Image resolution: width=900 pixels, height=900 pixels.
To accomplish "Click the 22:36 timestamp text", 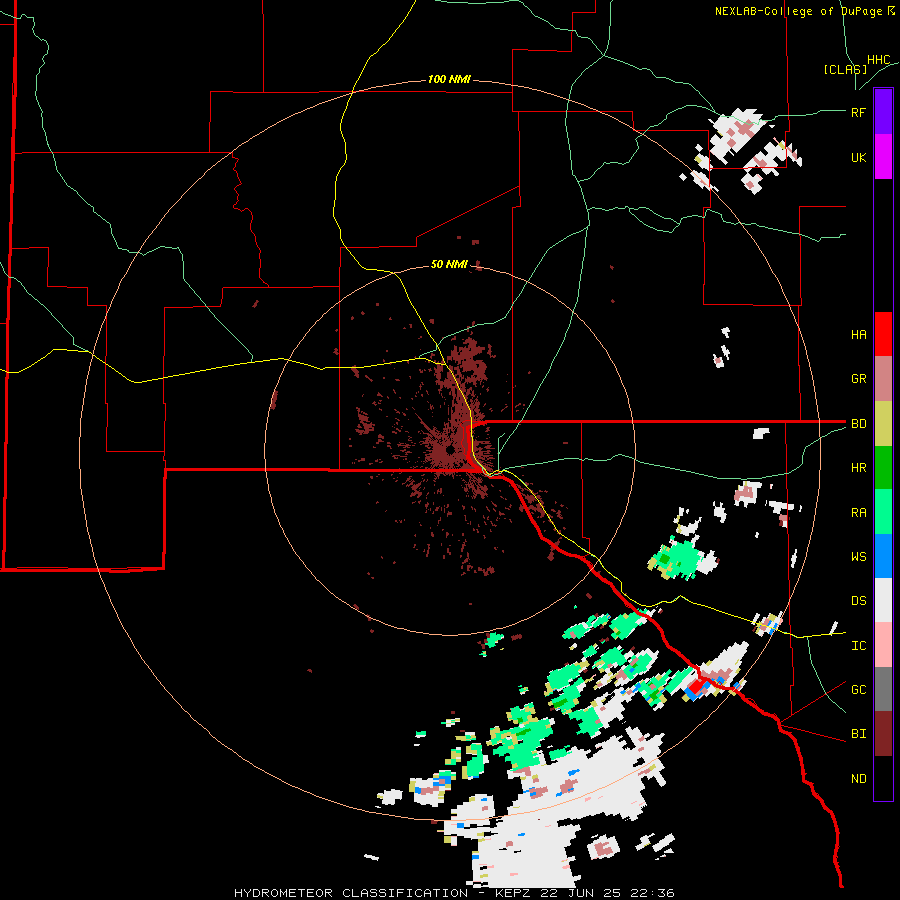I will tap(652, 893).
